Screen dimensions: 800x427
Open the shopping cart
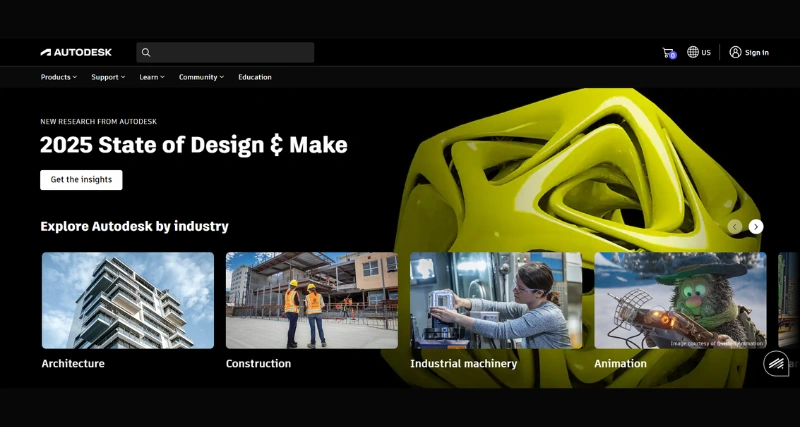pyautogui.click(x=668, y=52)
